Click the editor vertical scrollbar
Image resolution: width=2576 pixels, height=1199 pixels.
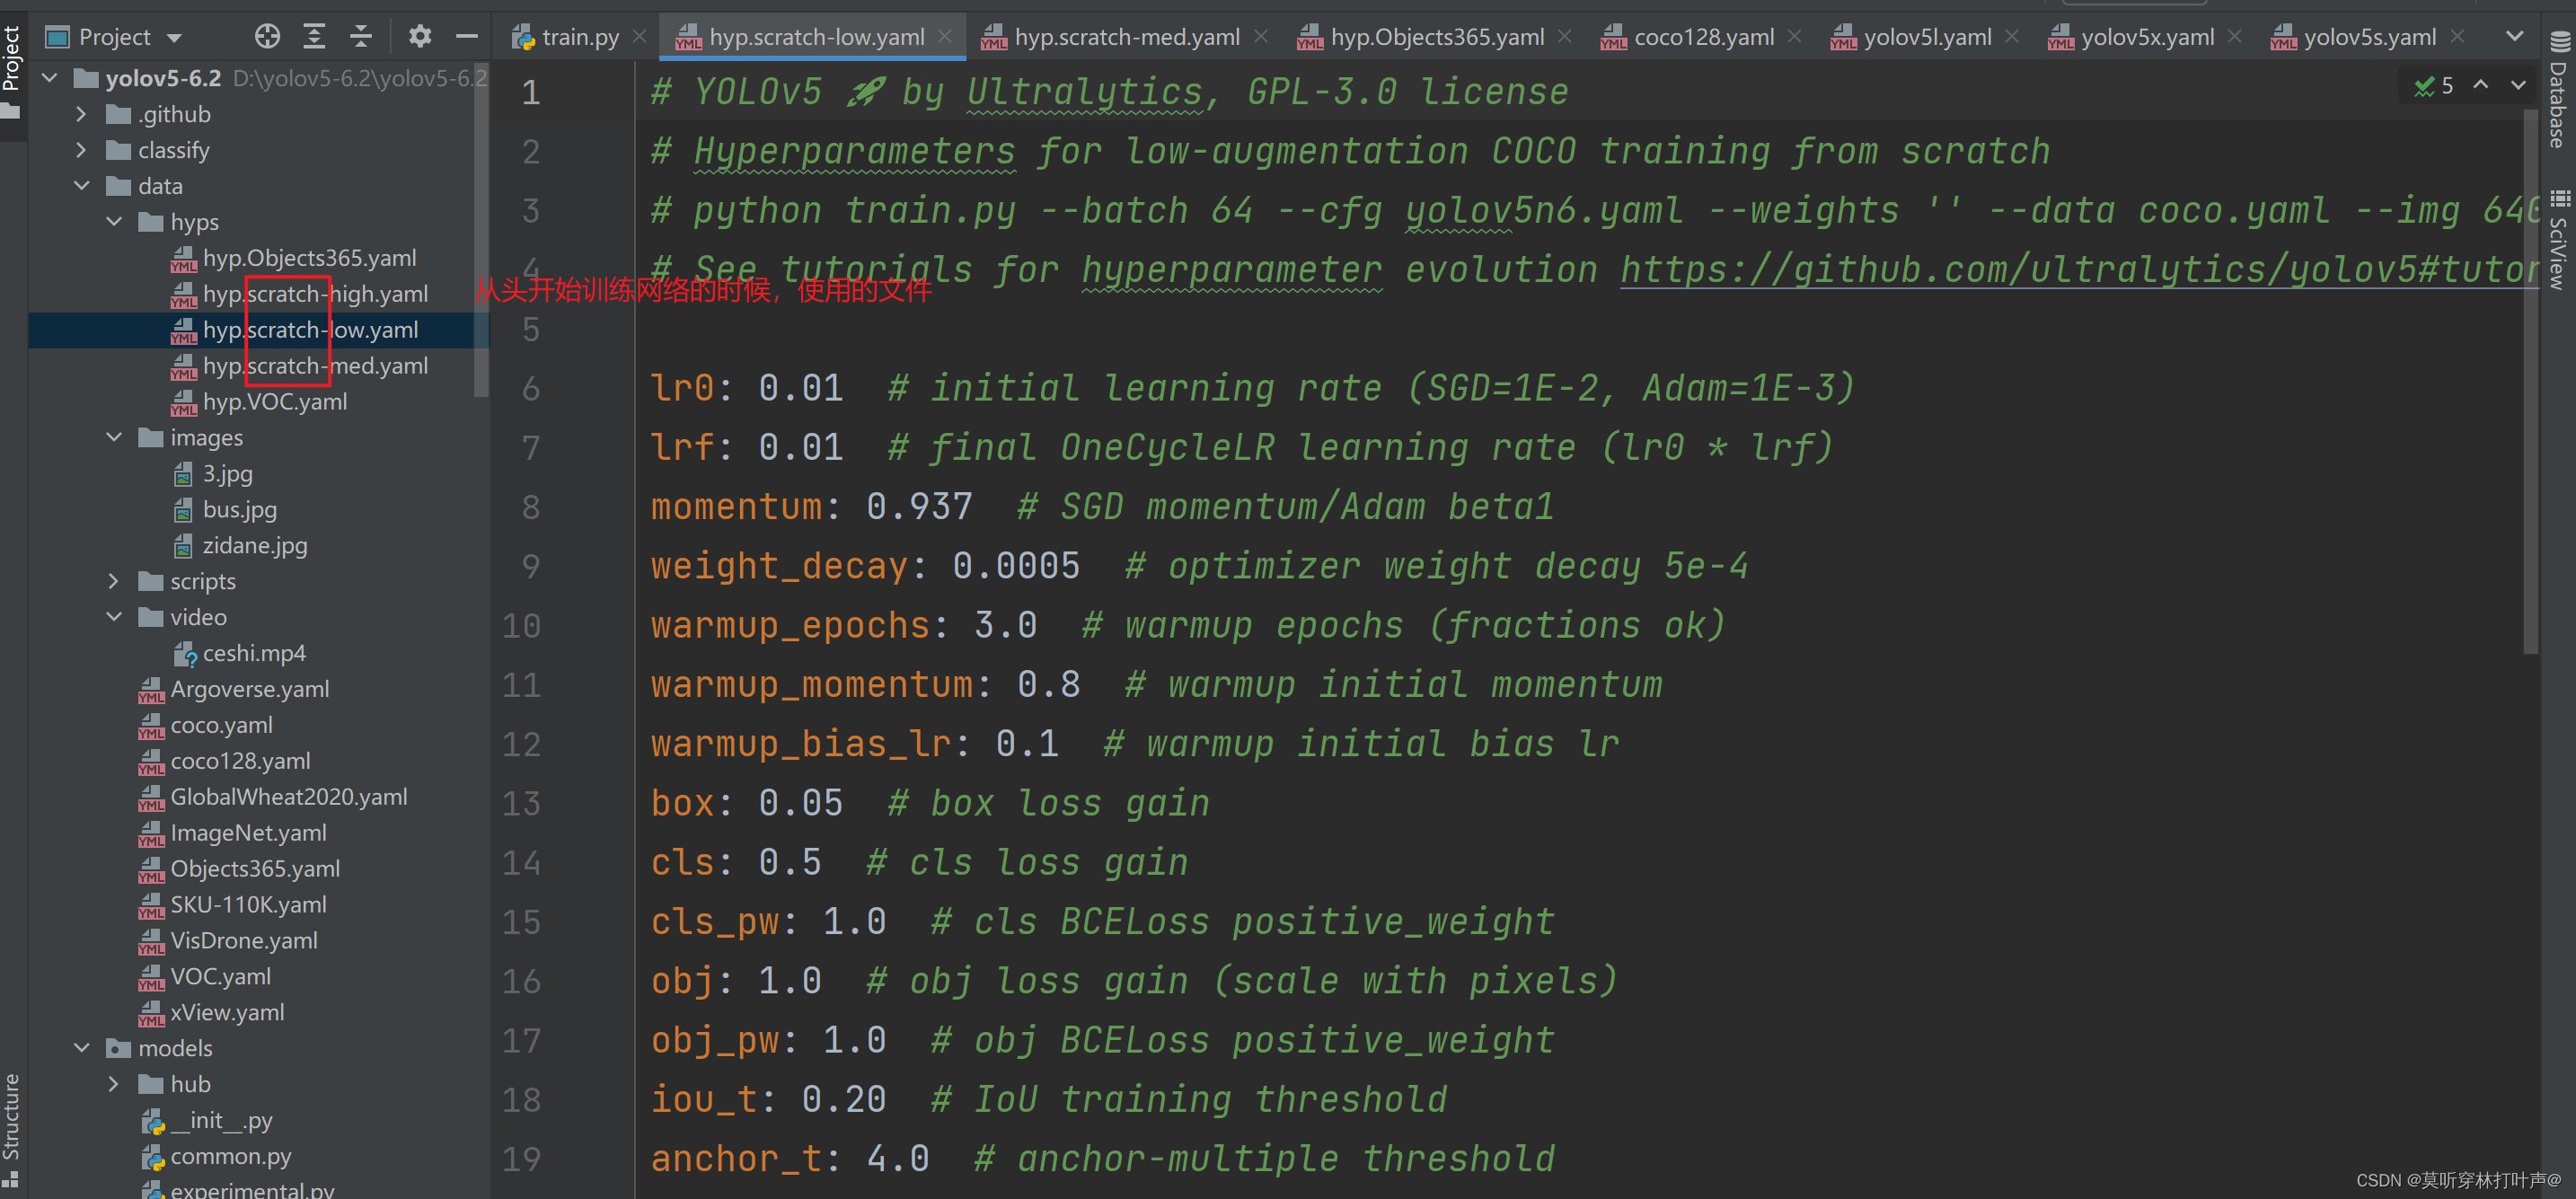click(x=2531, y=380)
